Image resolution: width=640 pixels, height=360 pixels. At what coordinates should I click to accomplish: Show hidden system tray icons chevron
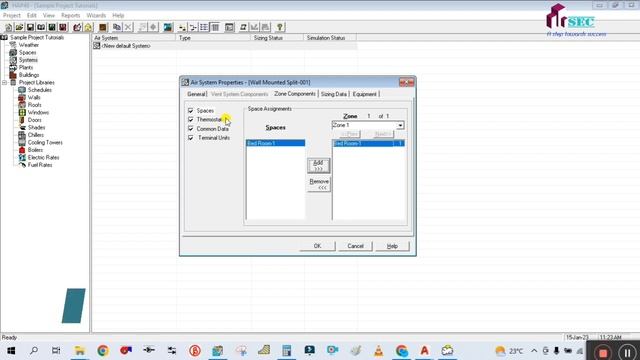534,351
